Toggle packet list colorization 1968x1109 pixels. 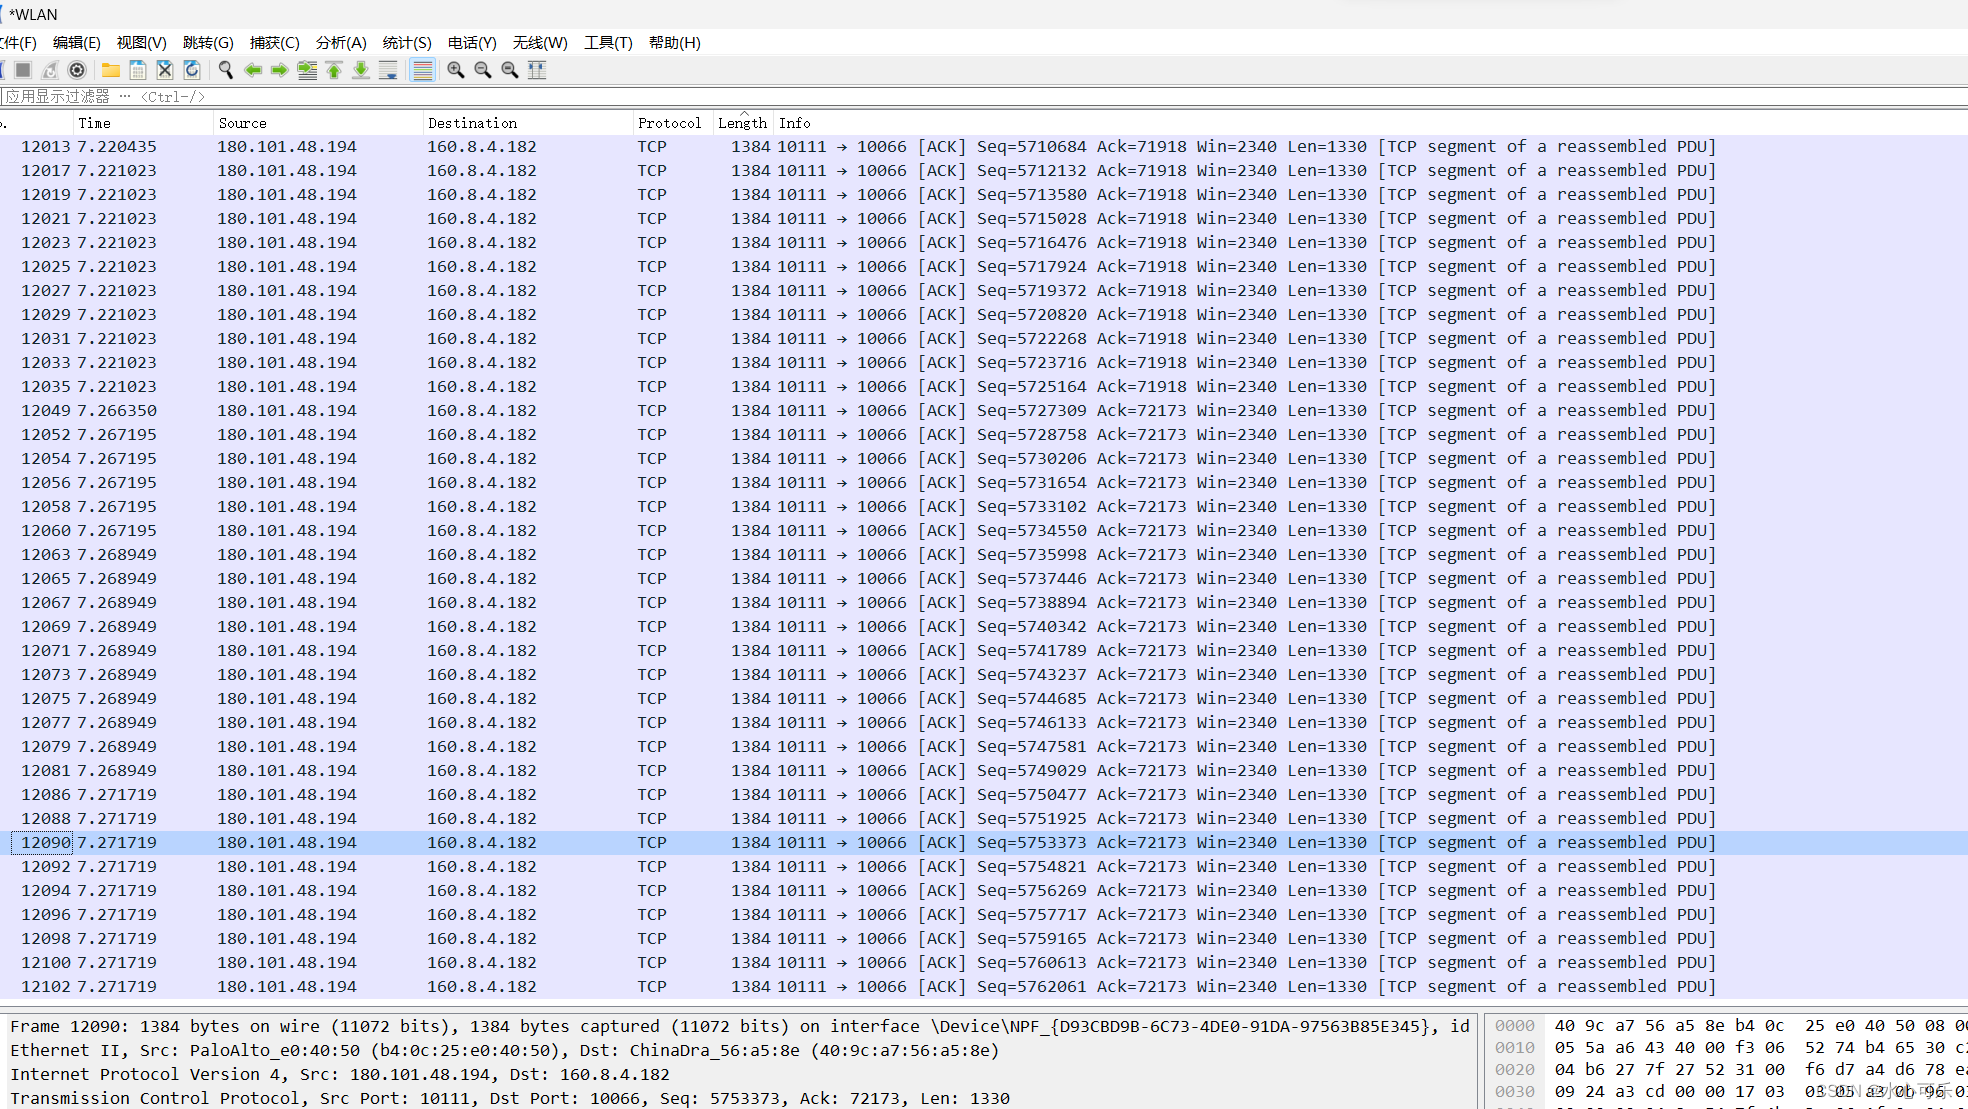point(423,70)
